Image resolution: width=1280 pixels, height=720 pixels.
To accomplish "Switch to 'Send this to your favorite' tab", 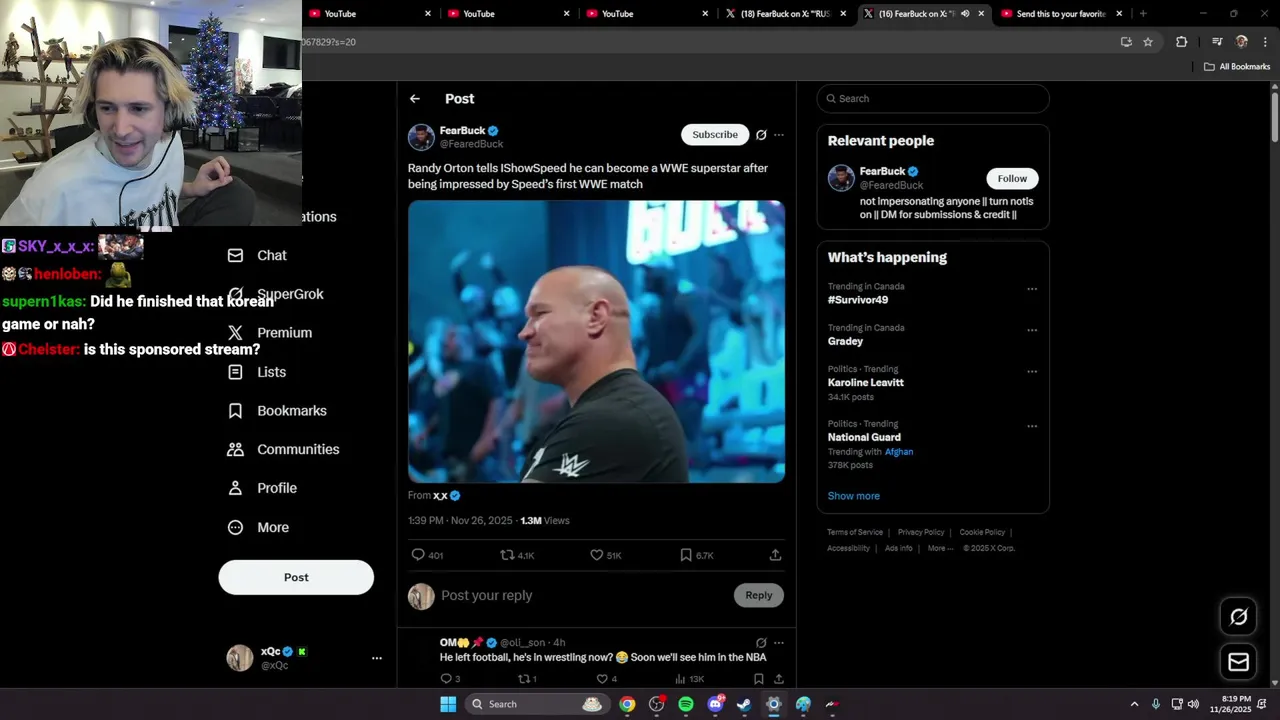I will point(1060,14).
